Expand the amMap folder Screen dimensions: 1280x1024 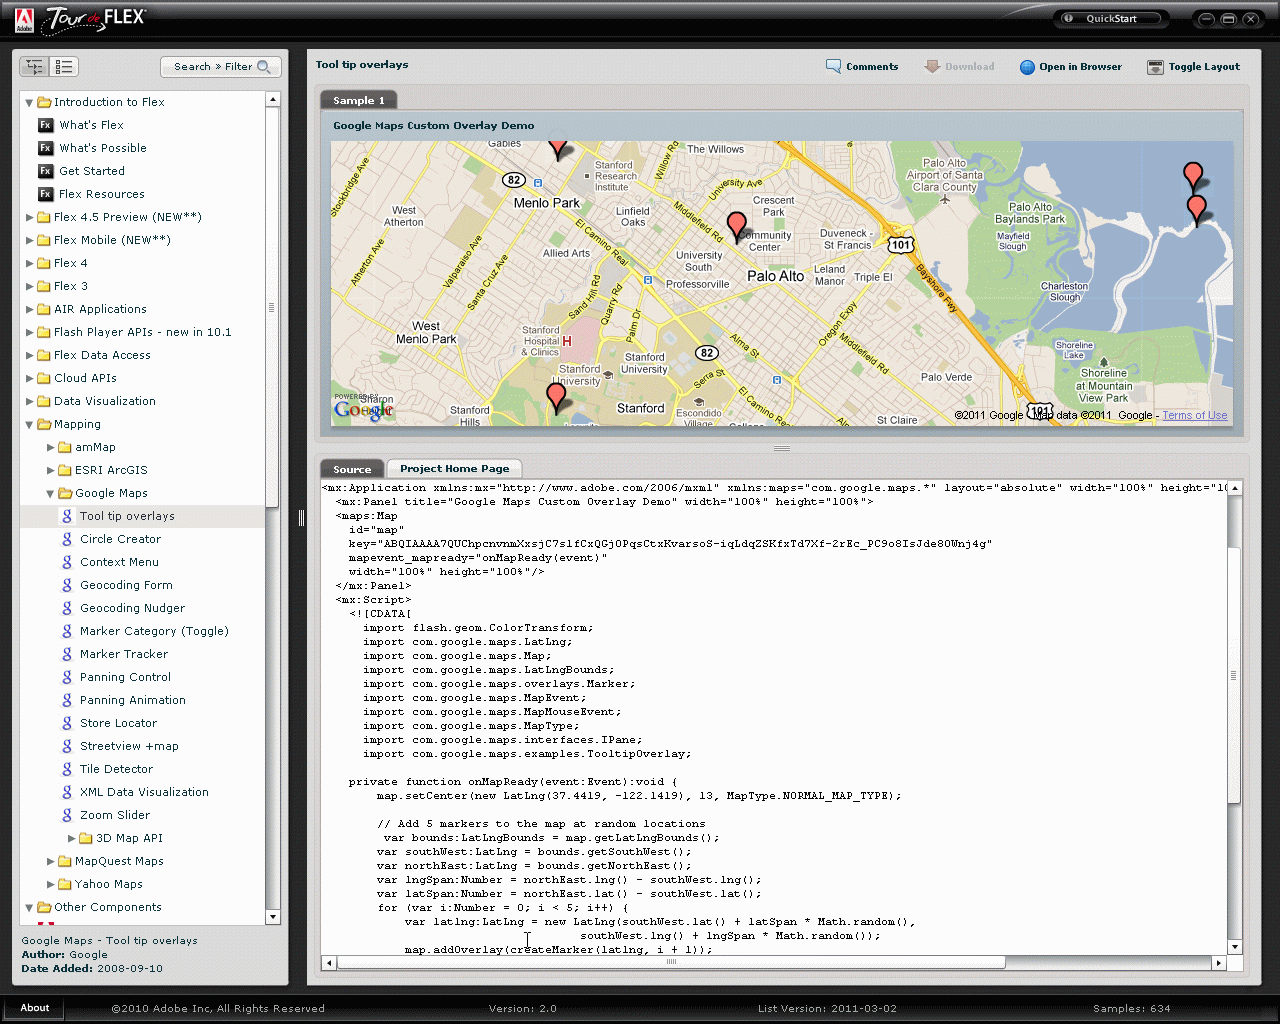click(51, 447)
